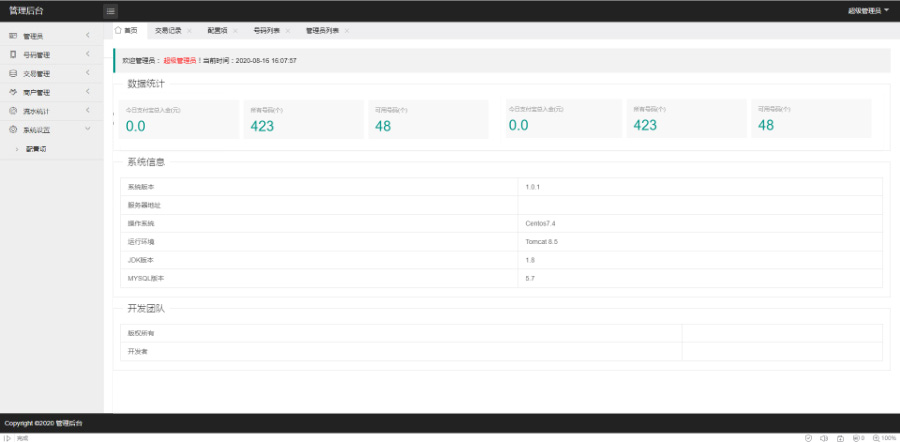This screenshot has width=900, height=442.
Task: Click the home icon on the 首页 tab
Action: pos(119,30)
